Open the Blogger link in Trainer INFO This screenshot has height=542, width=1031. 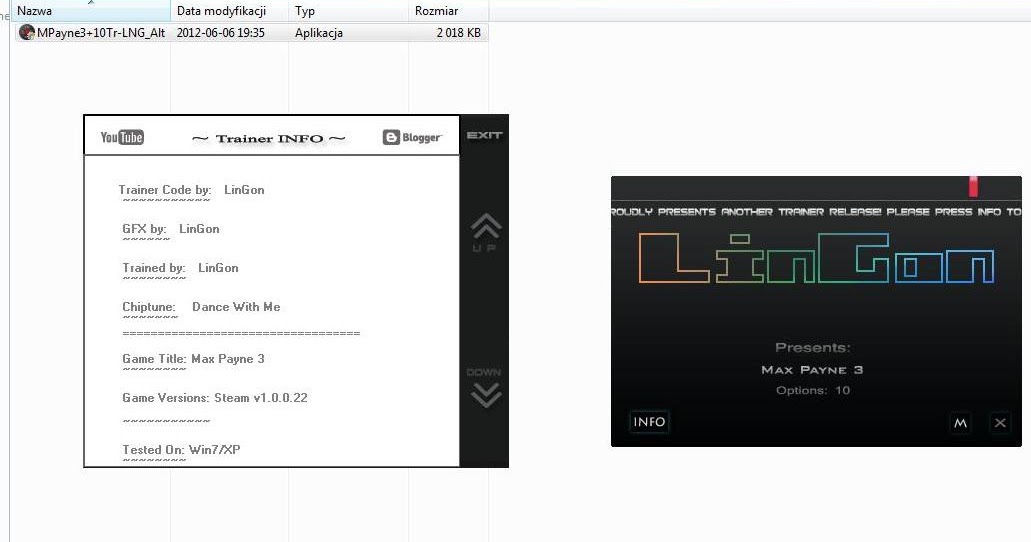412,137
